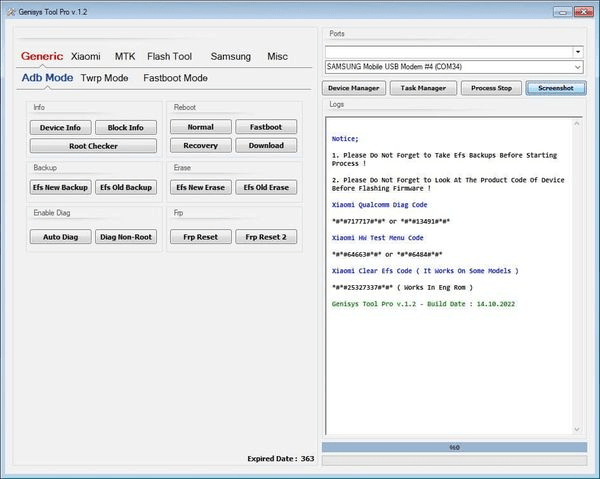This screenshot has height=479, width=600.
Task: Select the Twrp Mode sub-tab
Action: pos(104,78)
